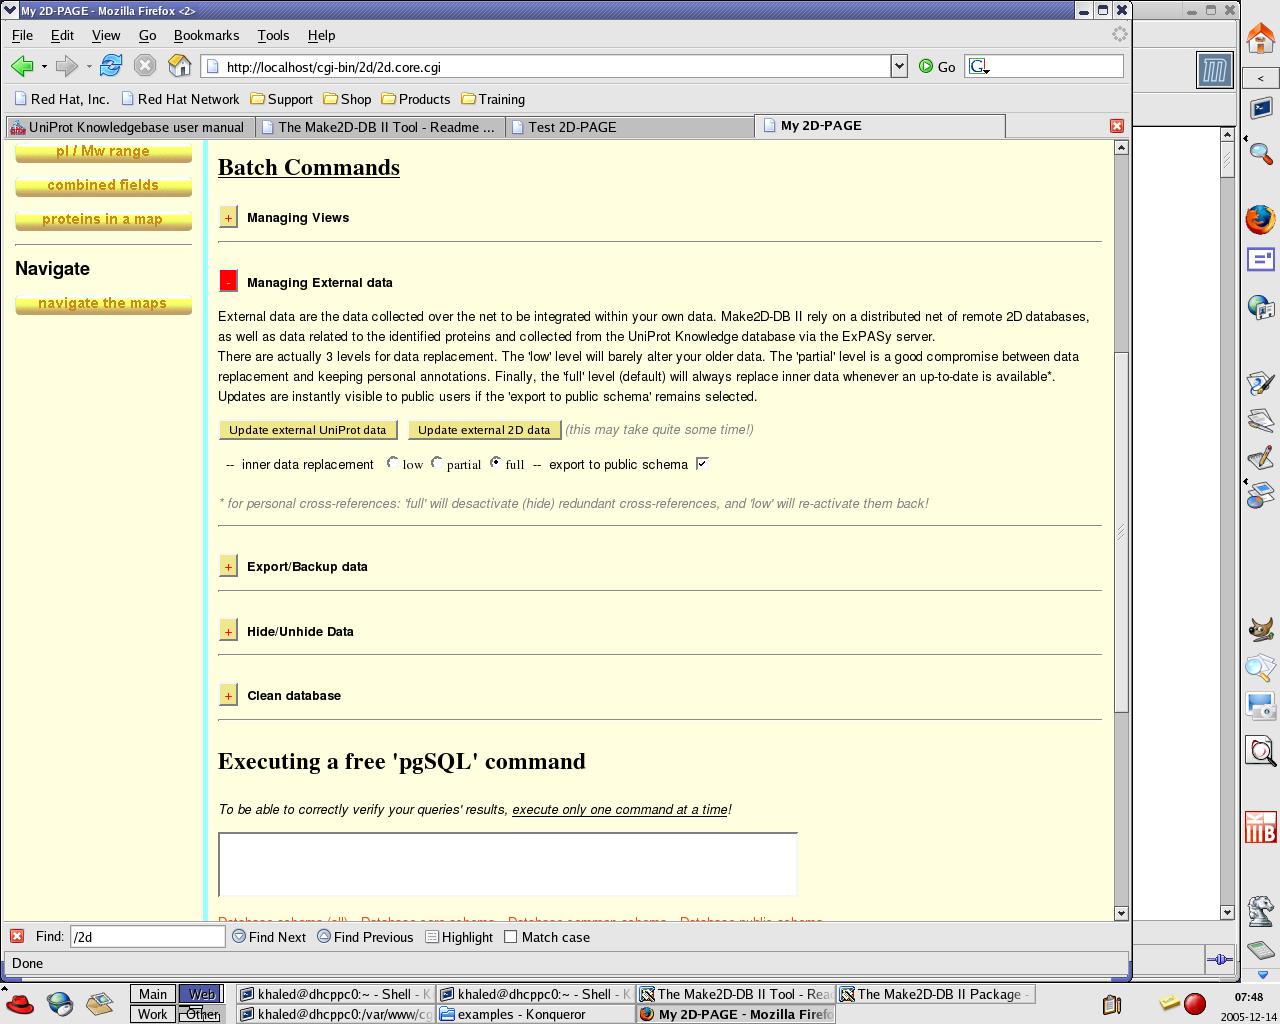Viewport: 1280px width, 1024px height.
Task: Click 'Update external UniProt data' button
Action: tap(308, 430)
